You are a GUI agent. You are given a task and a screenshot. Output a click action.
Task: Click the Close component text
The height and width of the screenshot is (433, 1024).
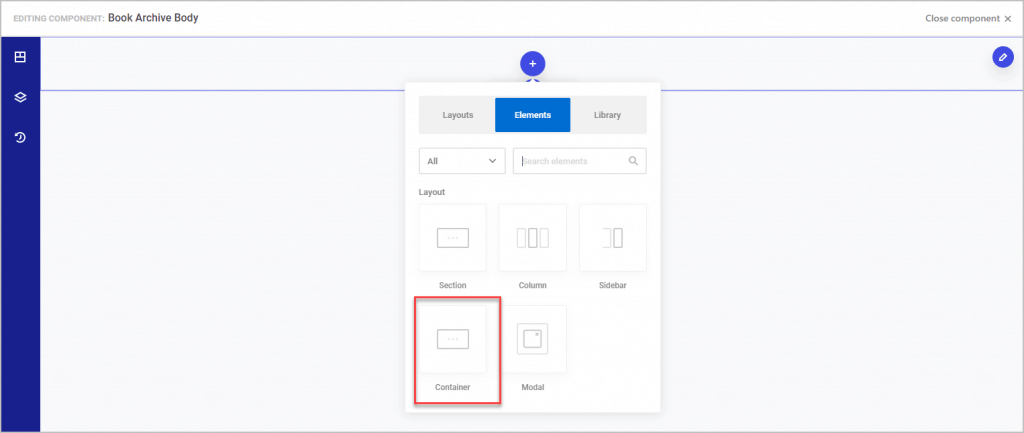pos(962,18)
